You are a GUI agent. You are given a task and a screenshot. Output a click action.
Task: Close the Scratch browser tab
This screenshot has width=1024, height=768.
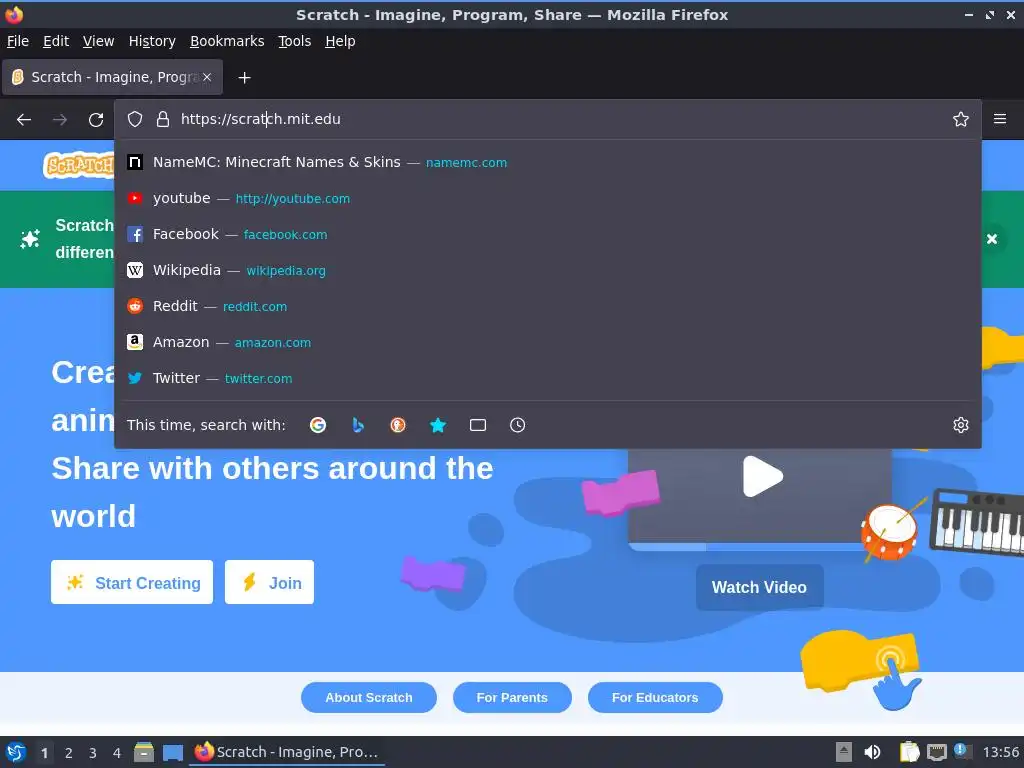(x=207, y=77)
